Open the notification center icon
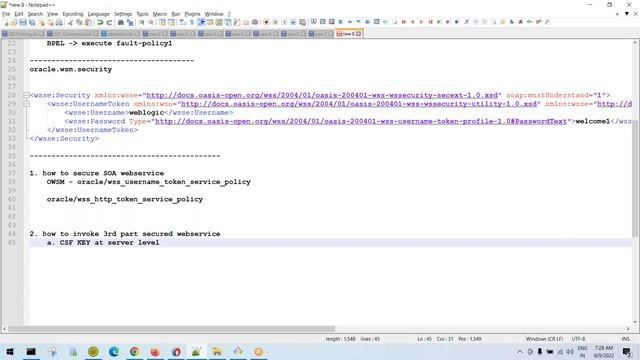Image resolution: width=640 pixels, height=360 pixels. click(x=627, y=351)
